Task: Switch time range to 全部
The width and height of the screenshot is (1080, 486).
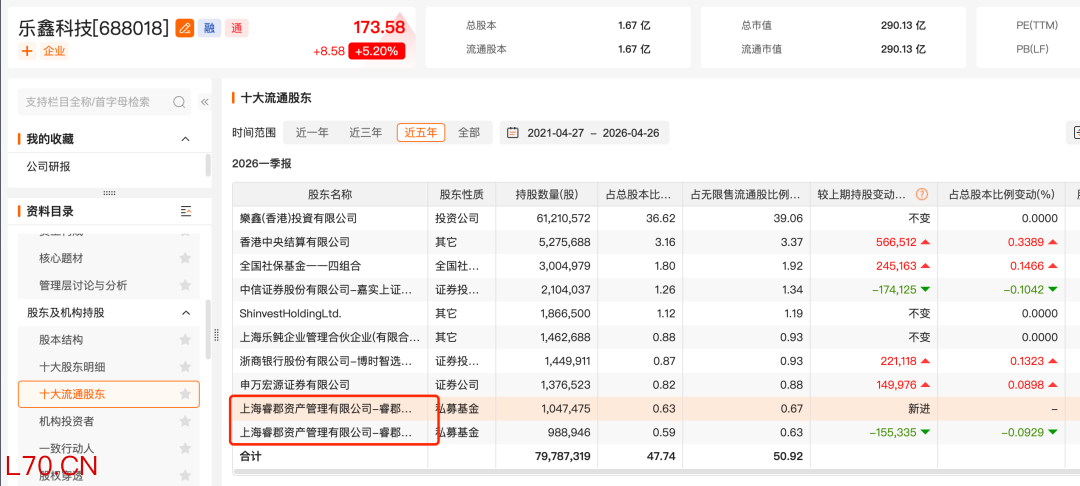Action: click(x=468, y=133)
